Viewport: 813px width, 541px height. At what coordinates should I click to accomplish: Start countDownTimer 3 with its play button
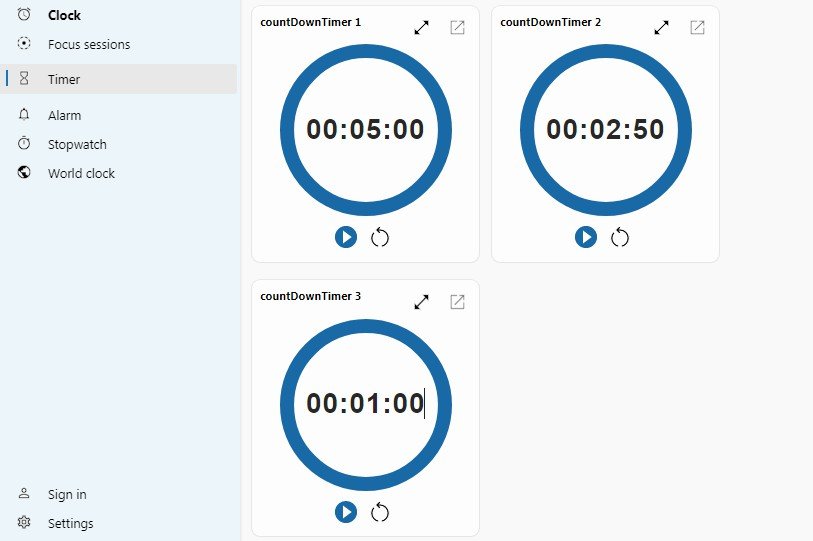[x=346, y=512]
